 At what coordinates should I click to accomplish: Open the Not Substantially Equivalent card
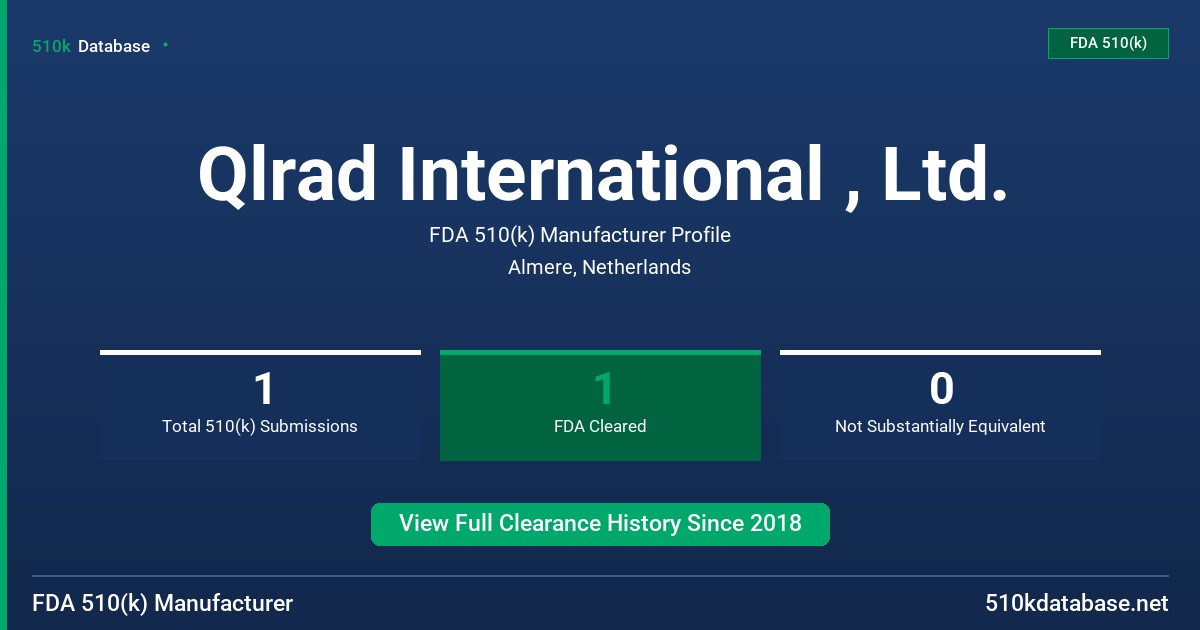[940, 405]
